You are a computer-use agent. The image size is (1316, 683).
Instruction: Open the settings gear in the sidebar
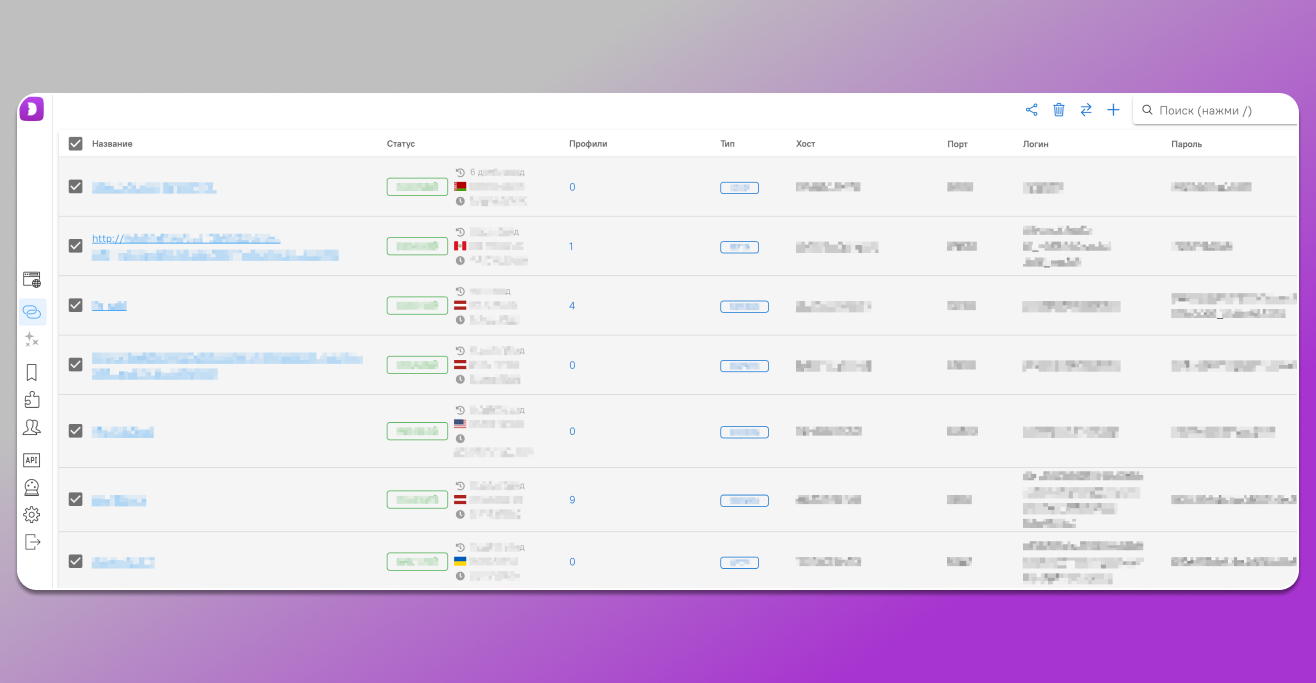pos(32,514)
